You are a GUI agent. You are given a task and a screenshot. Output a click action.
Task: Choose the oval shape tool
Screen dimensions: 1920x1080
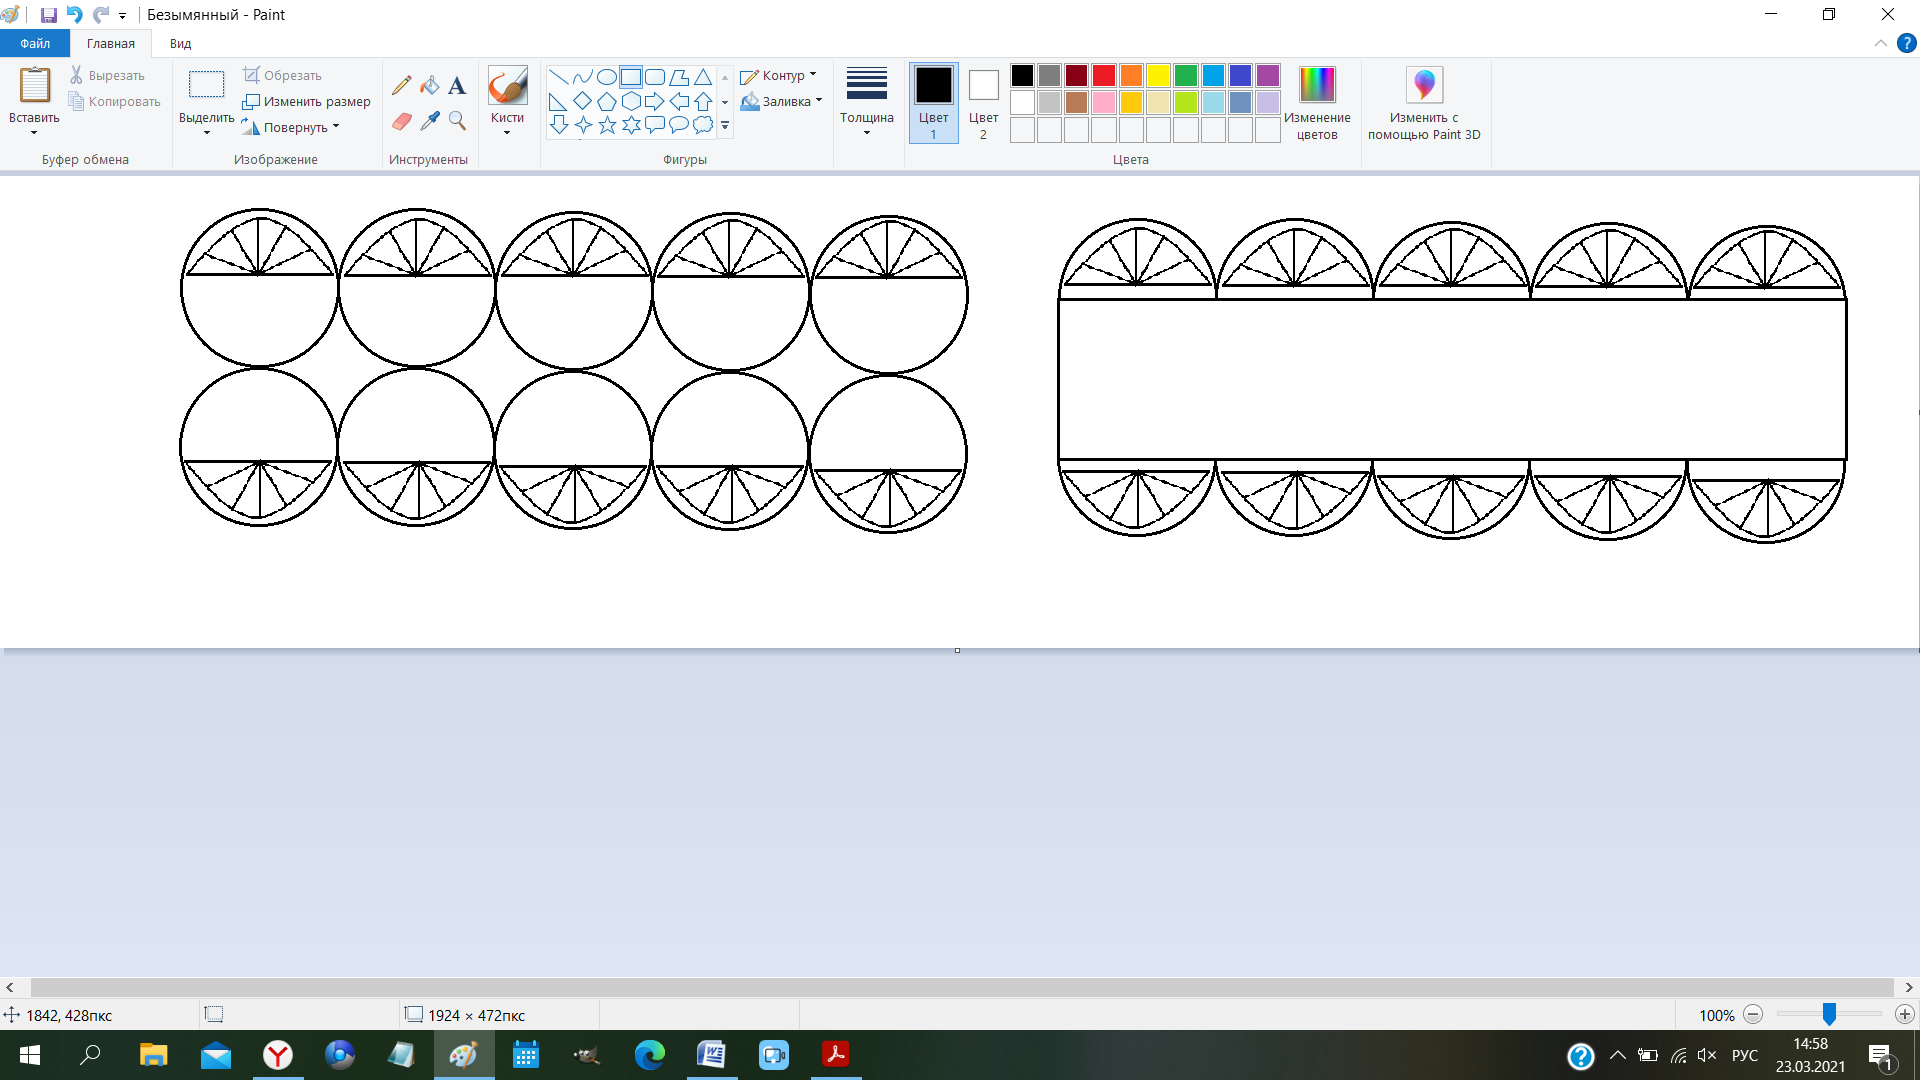click(607, 77)
